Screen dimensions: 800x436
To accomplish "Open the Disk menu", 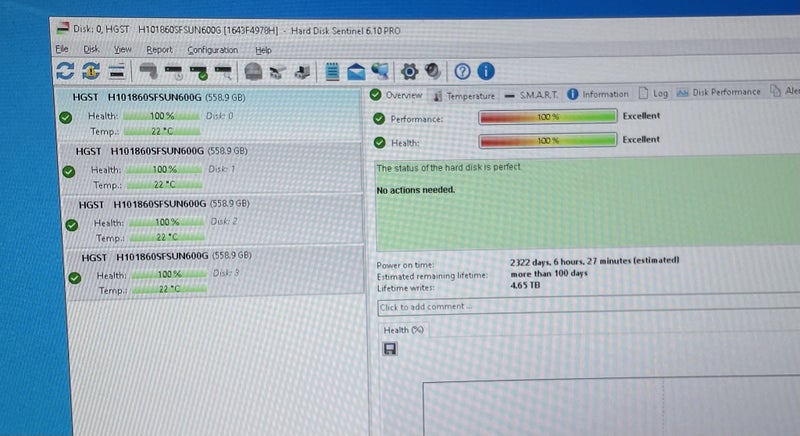I will [91, 49].
